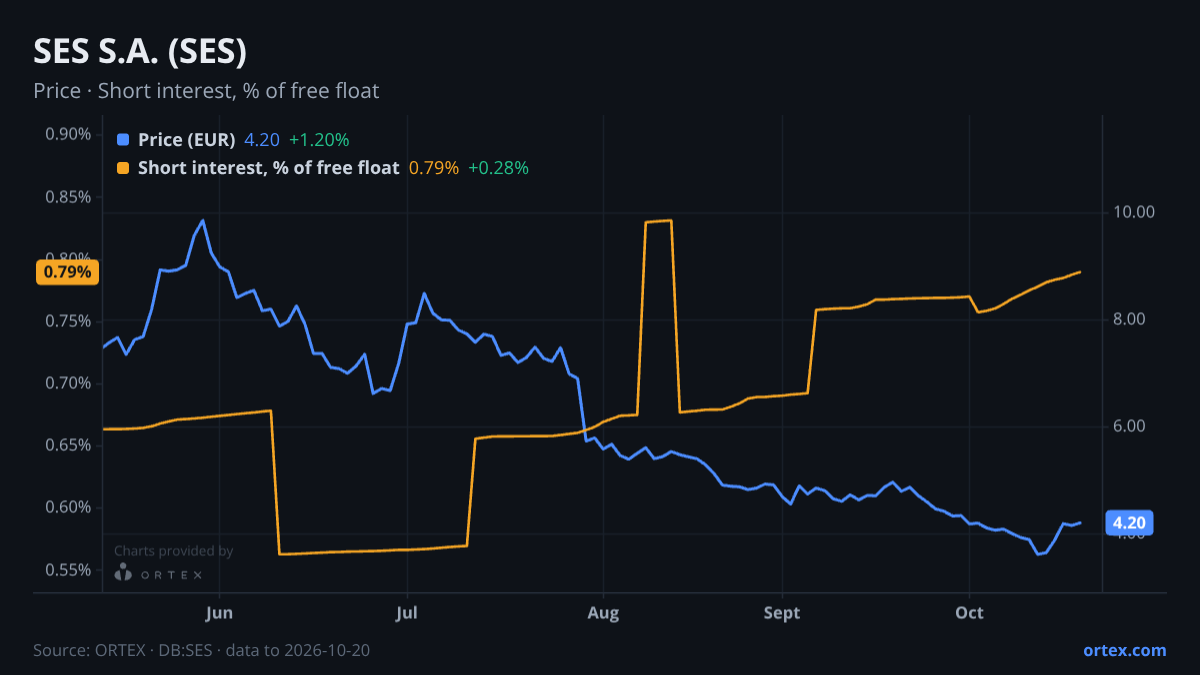
Task: Select 'Short interest, % of free float' legend label
Action: pos(269,168)
